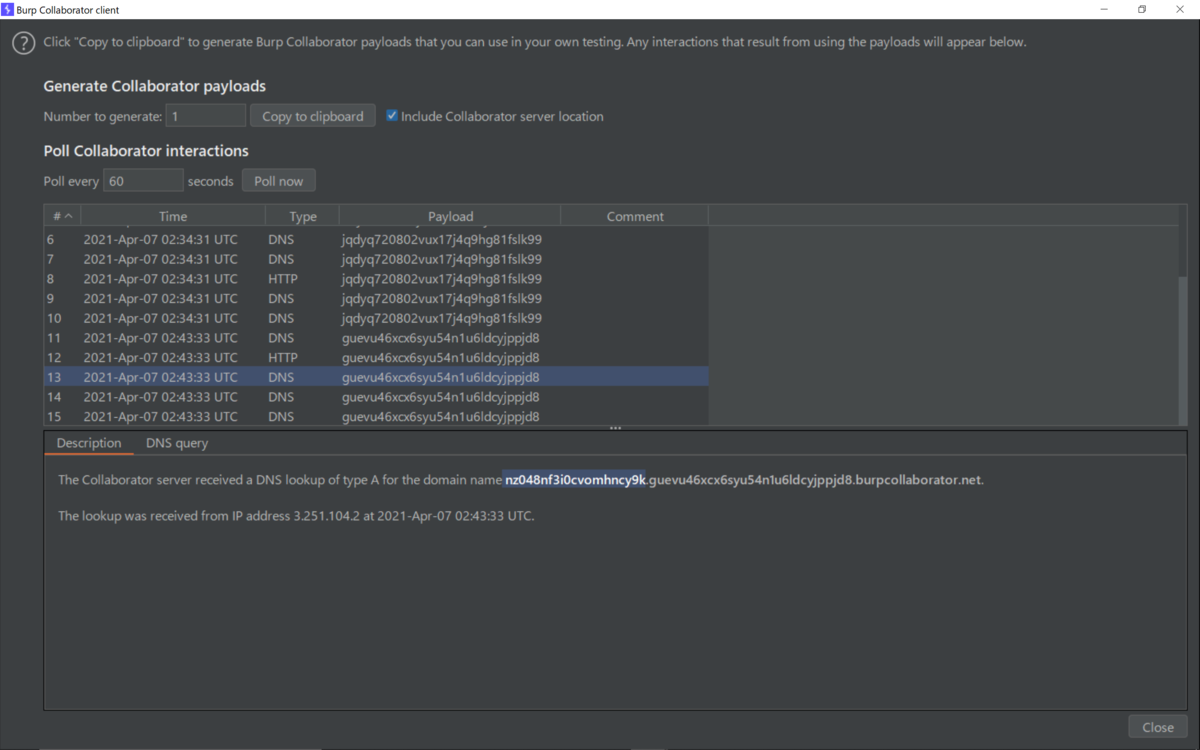Click the Poll now button

point(279,181)
